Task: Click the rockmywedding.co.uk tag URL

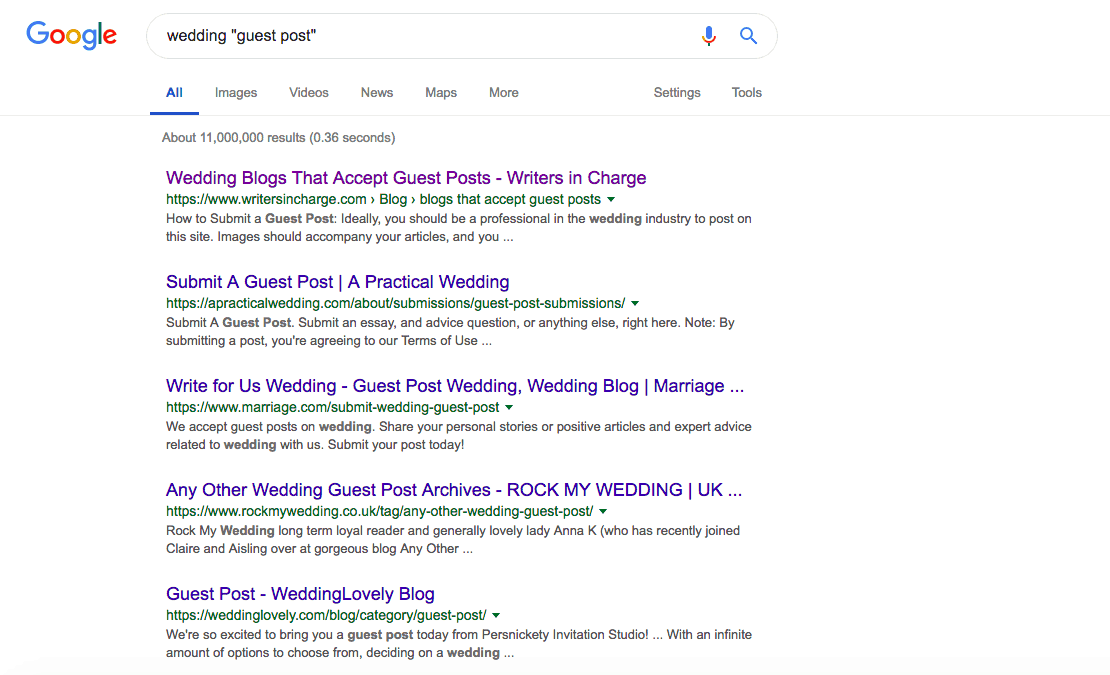Action: (x=379, y=512)
